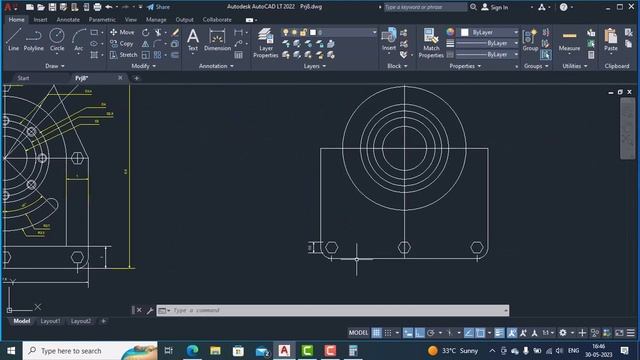This screenshot has width=640, height=360.
Task: Select the Line drawing tool
Action: (x=13, y=40)
